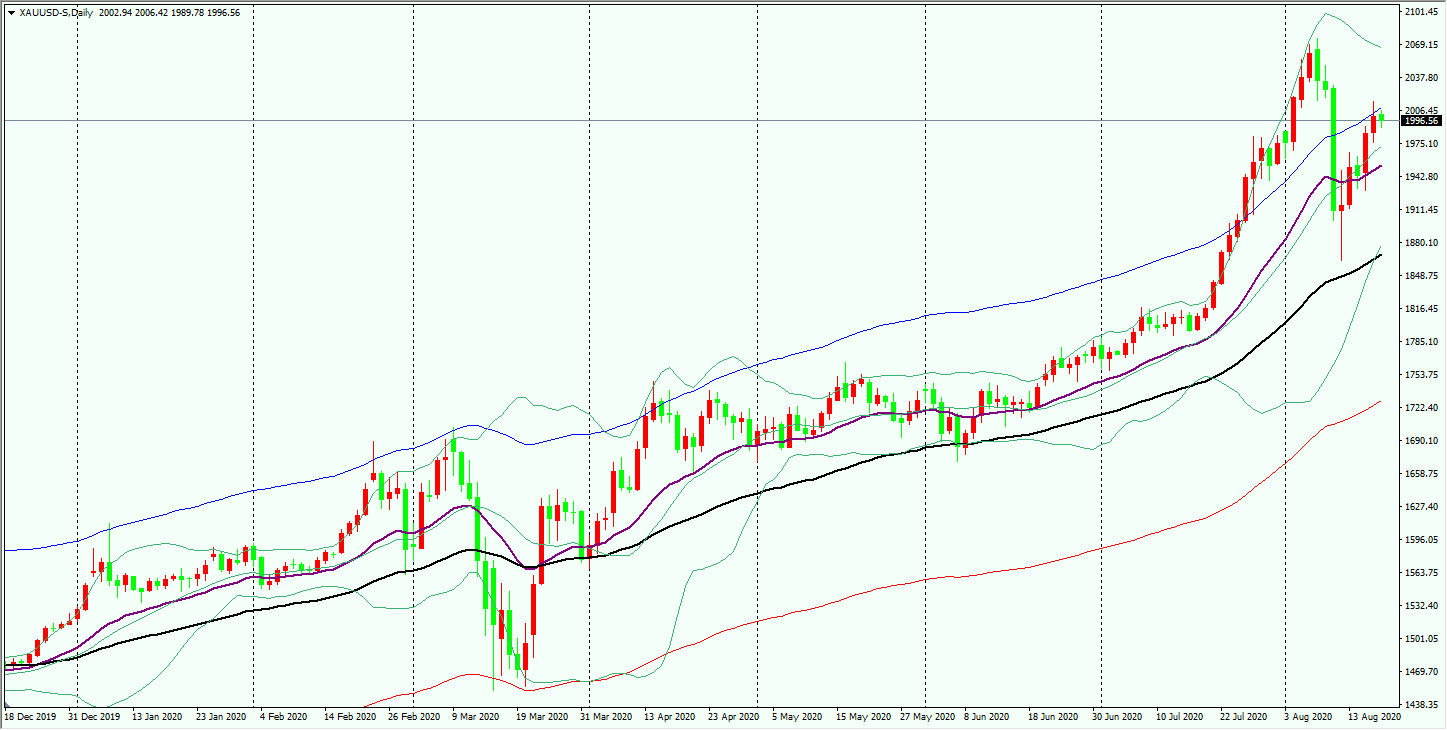Click the 2006.45 price axis label
This screenshot has width=1447, height=730.
1422,111
